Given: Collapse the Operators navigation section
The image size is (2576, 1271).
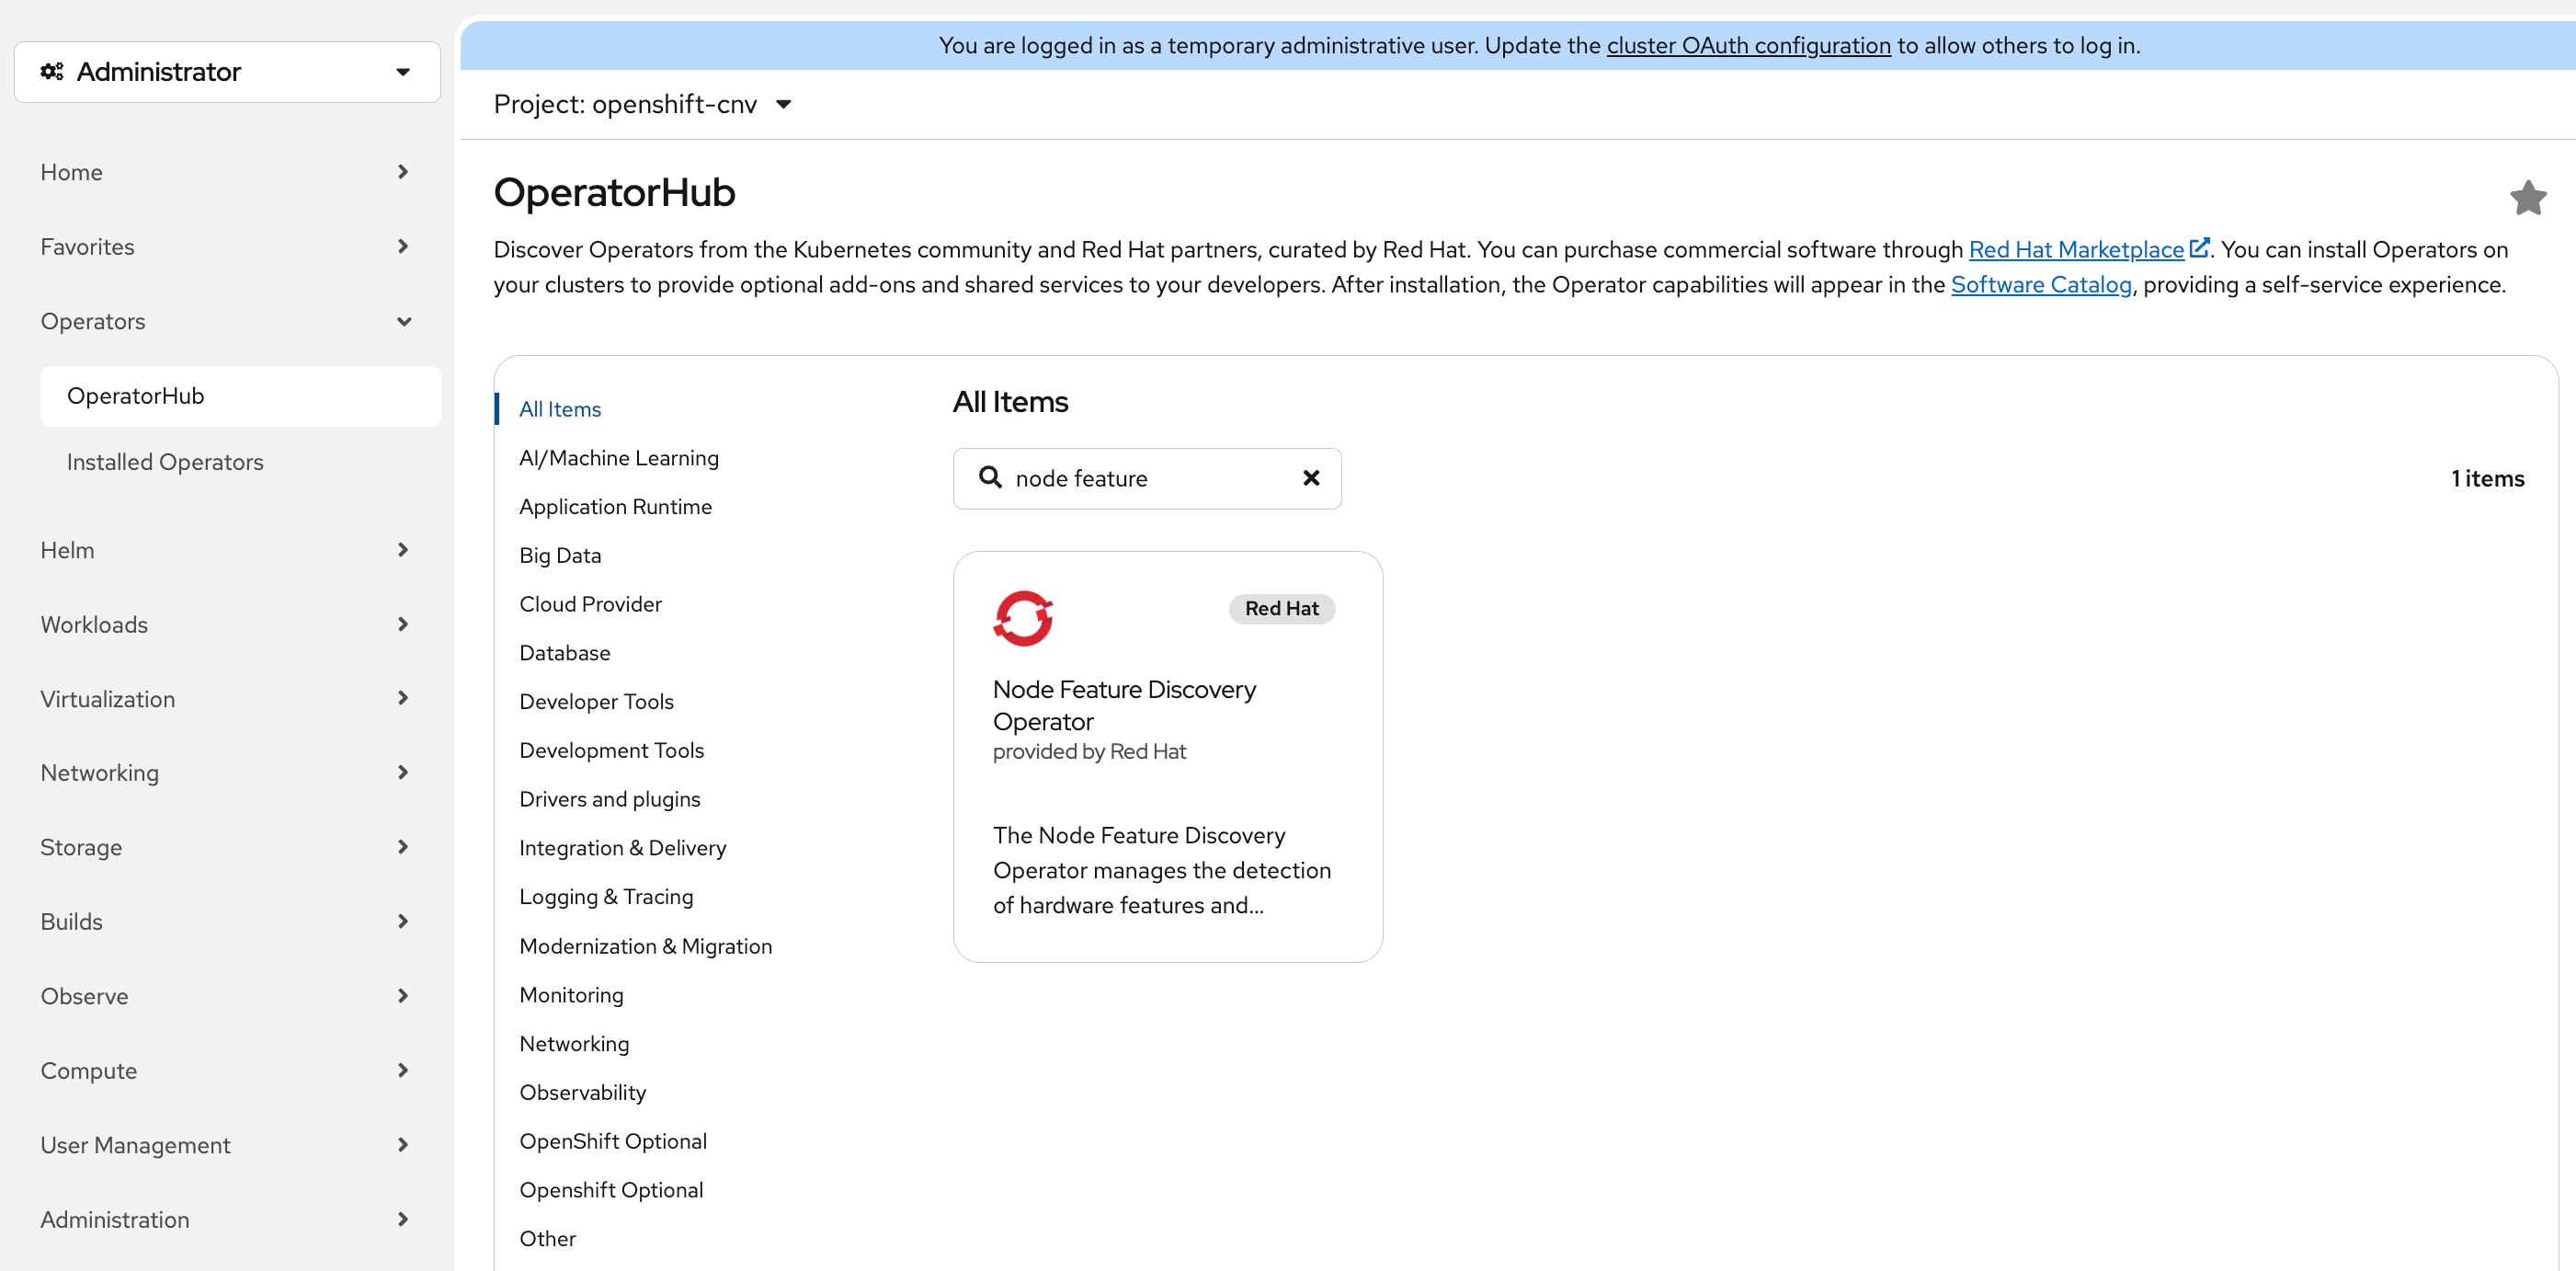Looking at the screenshot, I should click(x=226, y=321).
